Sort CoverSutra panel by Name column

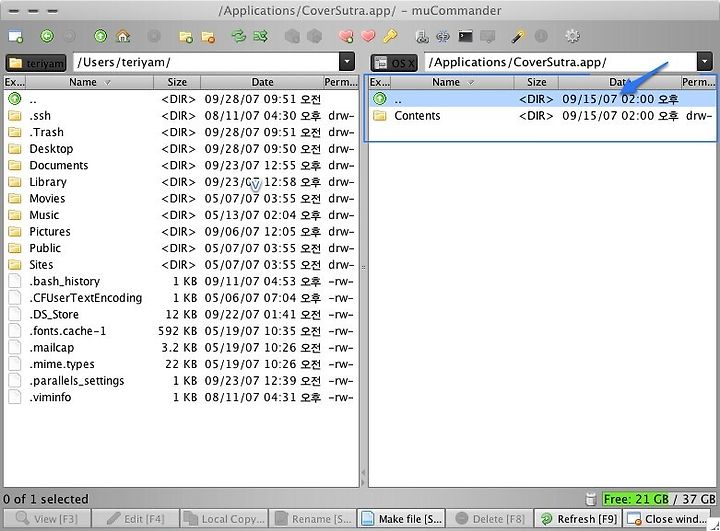pyautogui.click(x=452, y=82)
